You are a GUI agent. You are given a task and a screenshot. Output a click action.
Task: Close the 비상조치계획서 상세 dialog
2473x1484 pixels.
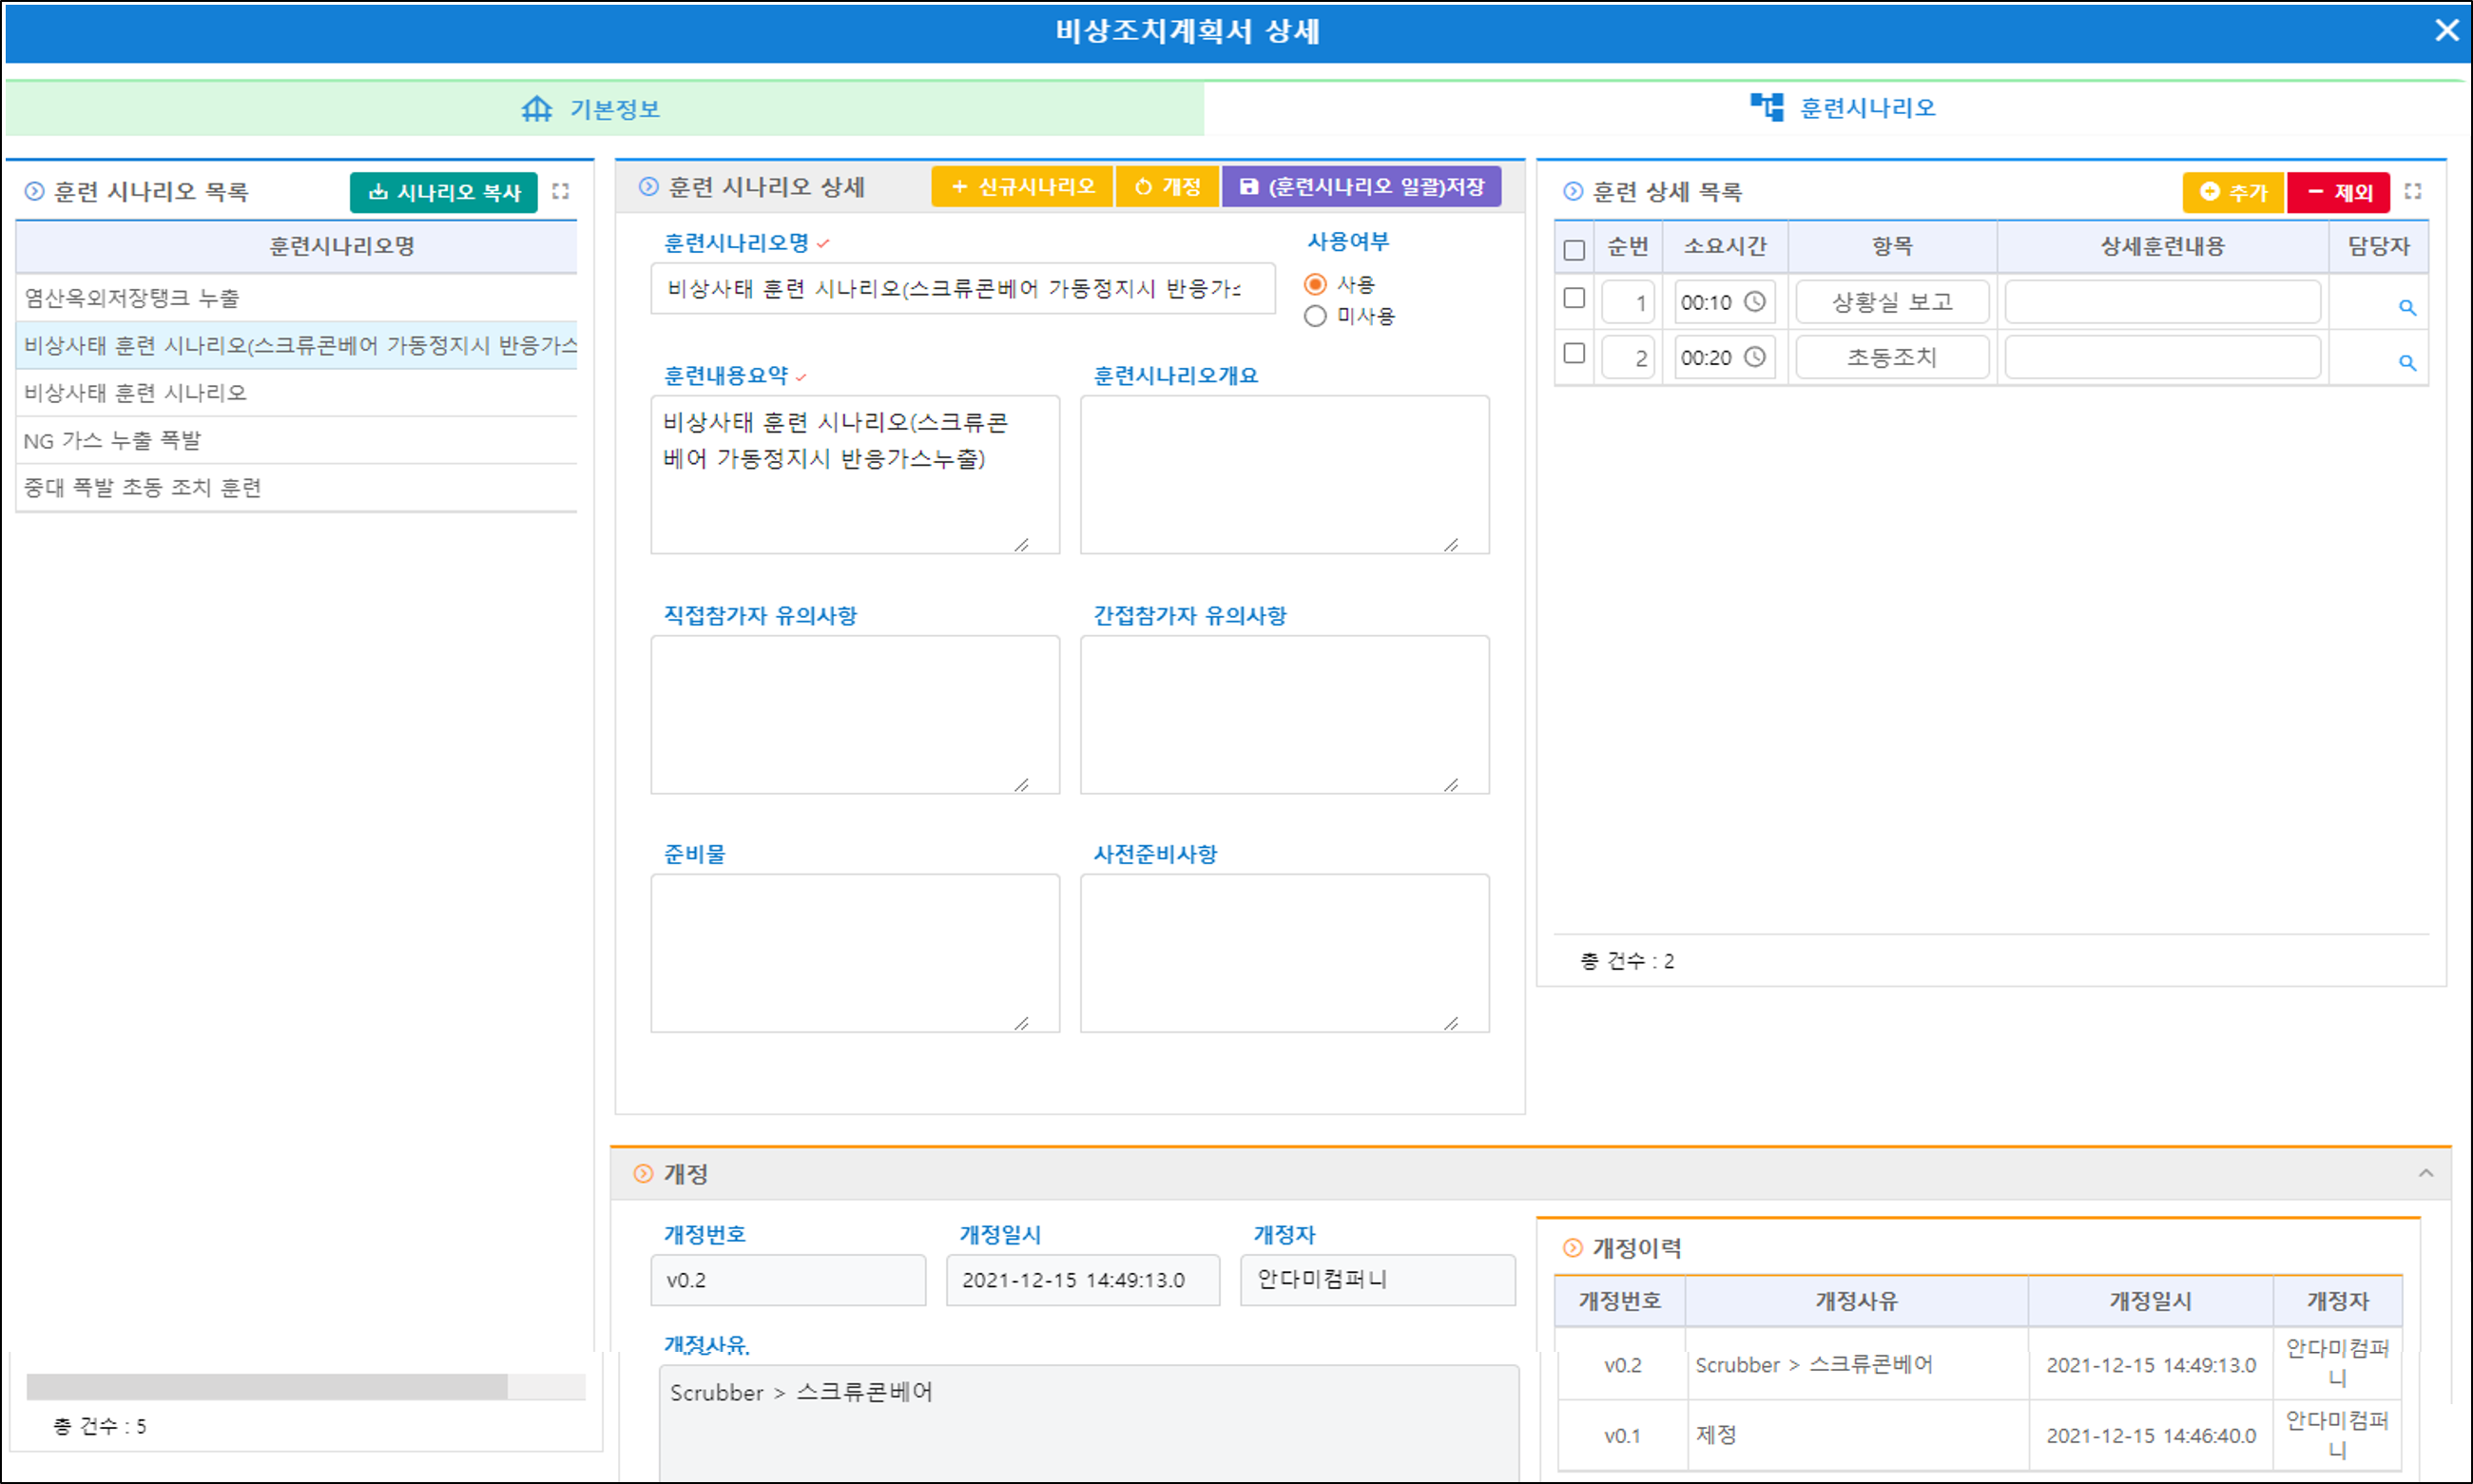pyautogui.click(x=2446, y=31)
